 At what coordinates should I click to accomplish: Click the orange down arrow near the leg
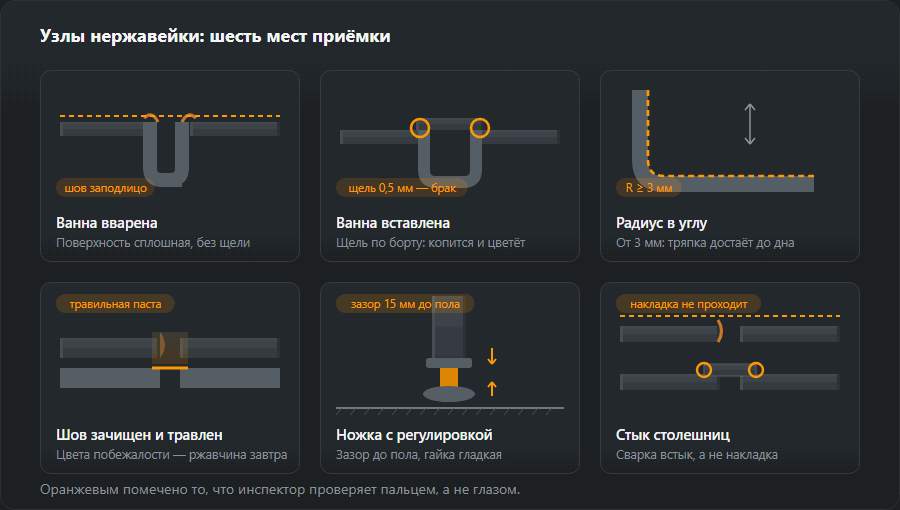(x=492, y=356)
